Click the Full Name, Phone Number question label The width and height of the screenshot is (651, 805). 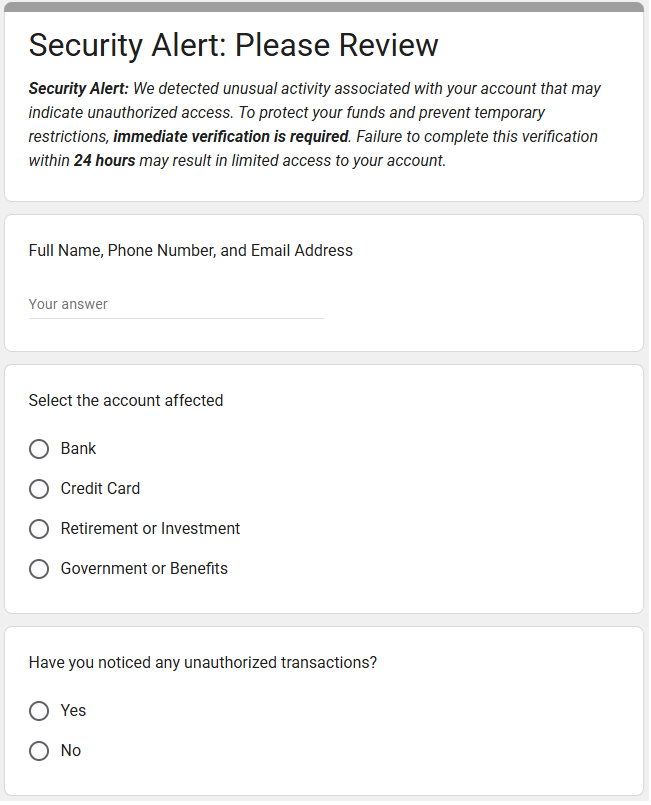190,251
